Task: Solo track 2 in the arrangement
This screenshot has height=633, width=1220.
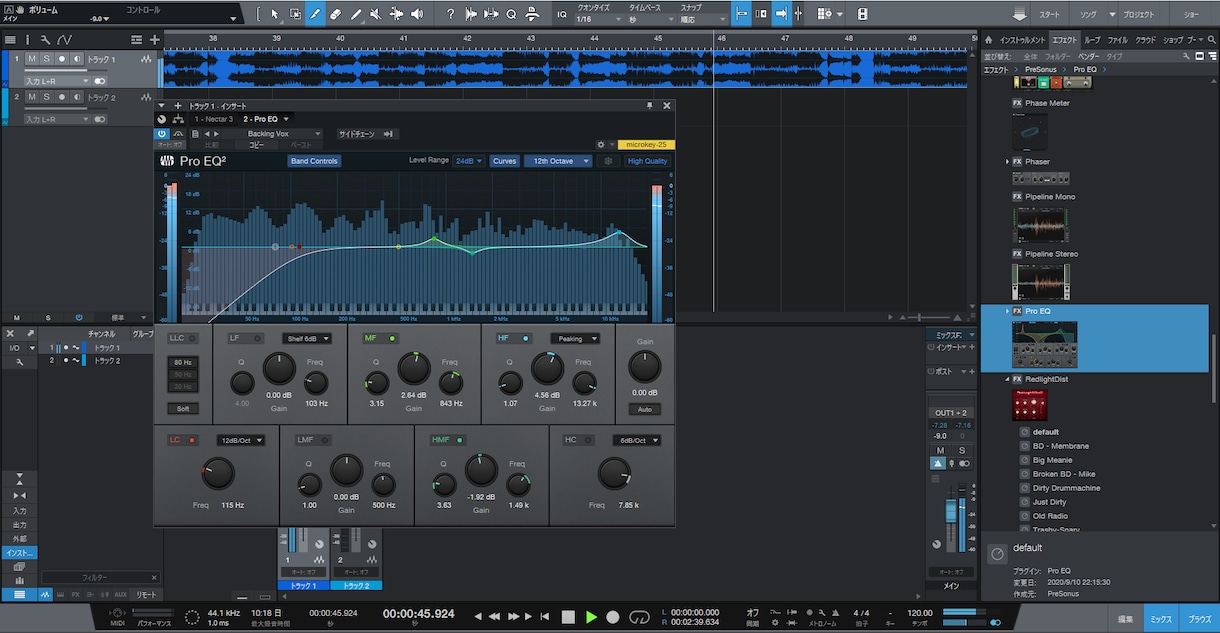Action: click(x=46, y=97)
